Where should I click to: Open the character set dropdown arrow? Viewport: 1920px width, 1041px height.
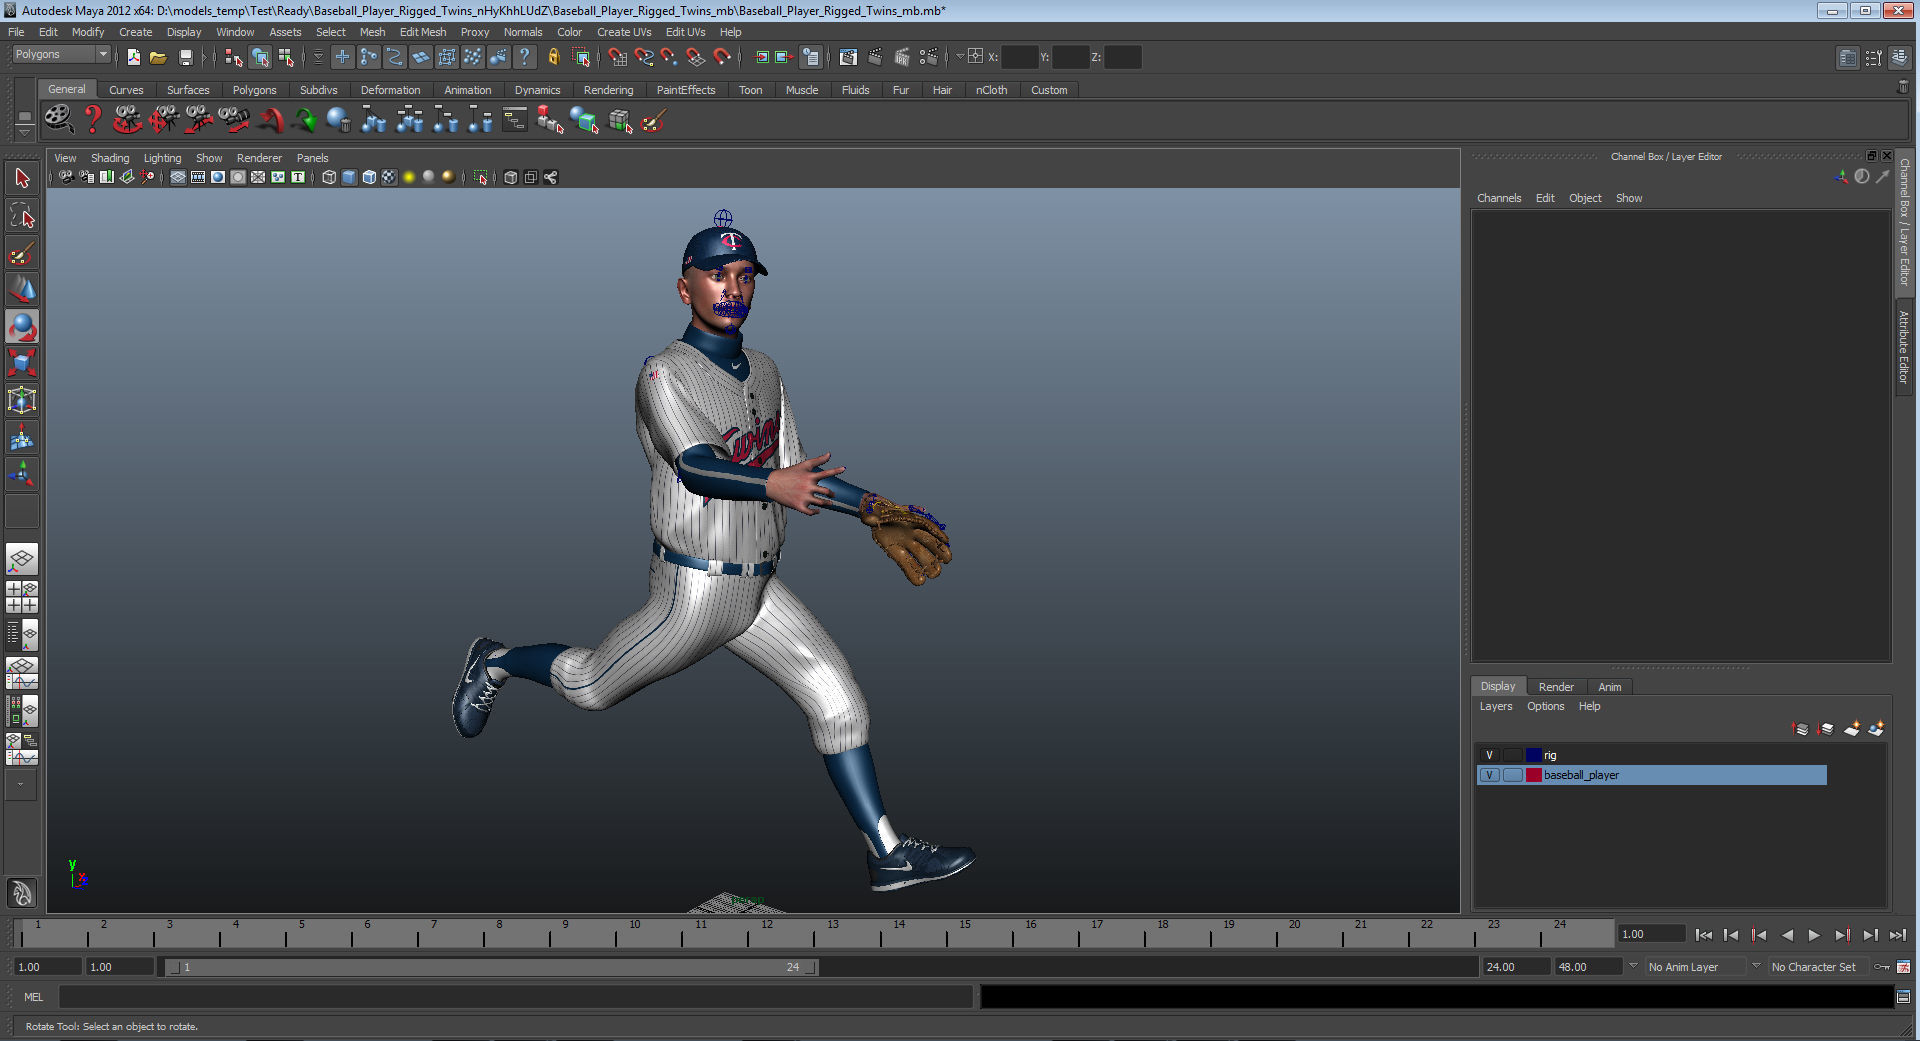click(1755, 966)
